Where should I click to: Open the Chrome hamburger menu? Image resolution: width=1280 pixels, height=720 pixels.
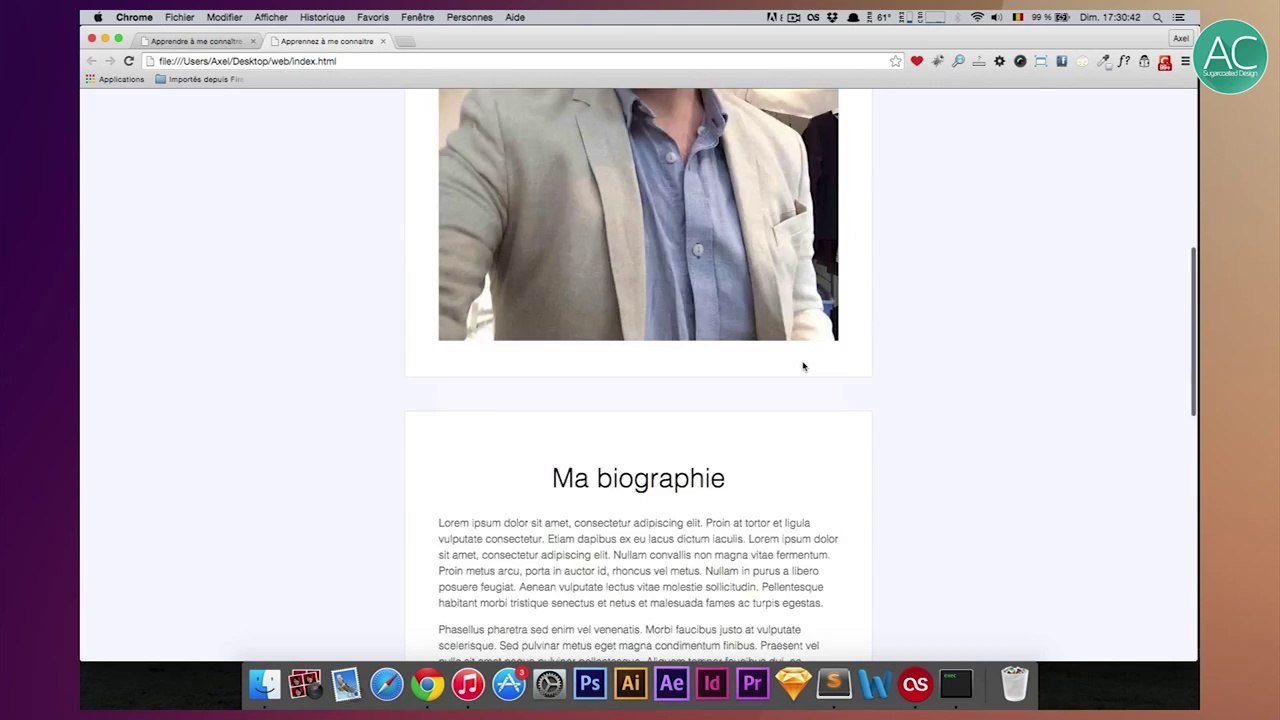[1185, 61]
